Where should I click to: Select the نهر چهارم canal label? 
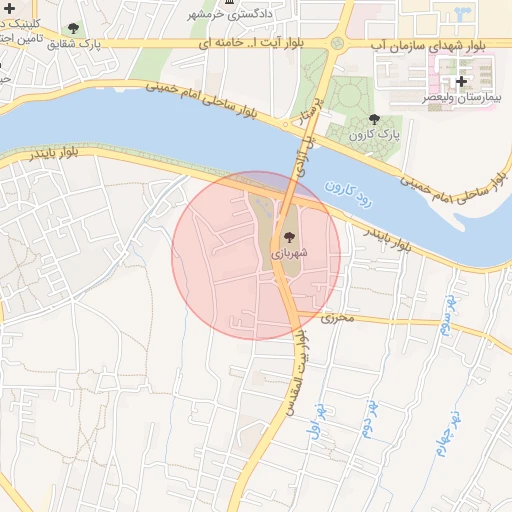[449, 432]
